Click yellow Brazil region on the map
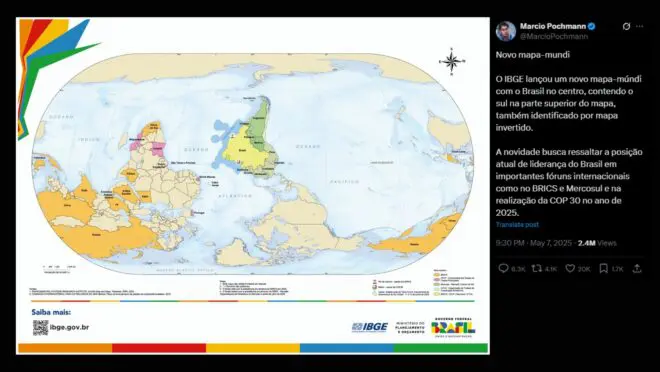The width and height of the screenshot is (660, 372). 243,150
